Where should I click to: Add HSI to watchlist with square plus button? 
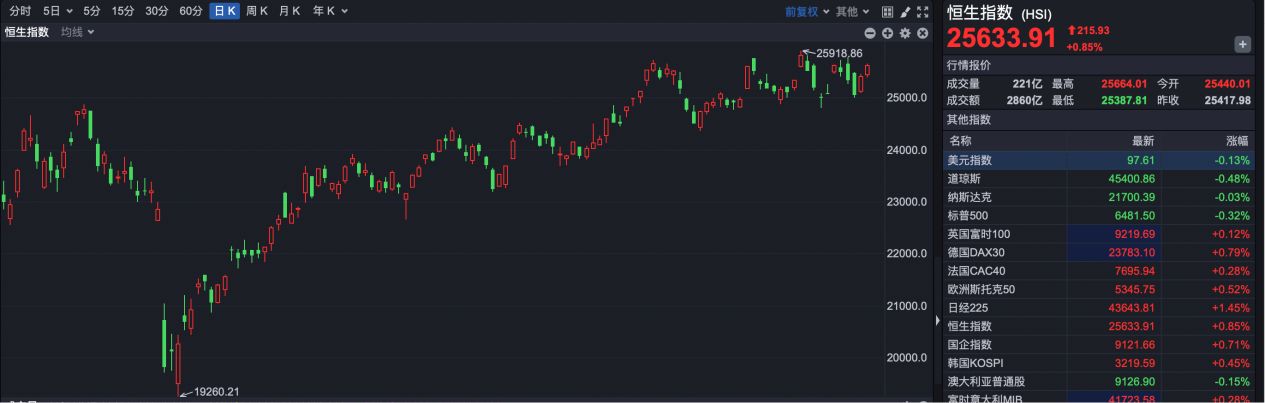(x=1243, y=44)
